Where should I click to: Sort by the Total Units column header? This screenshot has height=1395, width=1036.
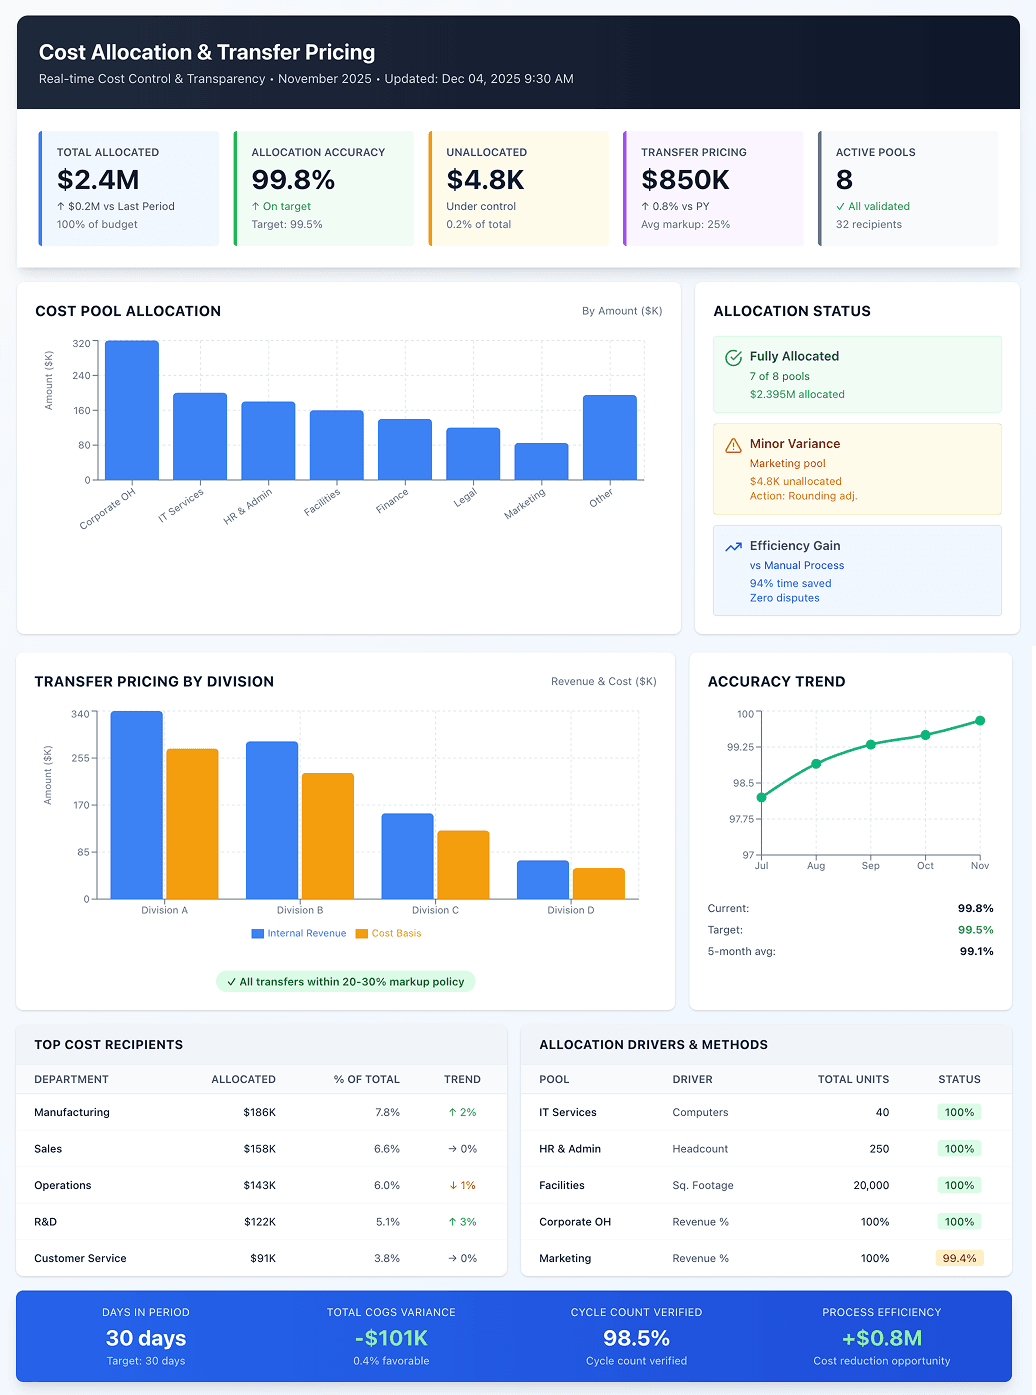[853, 1079]
